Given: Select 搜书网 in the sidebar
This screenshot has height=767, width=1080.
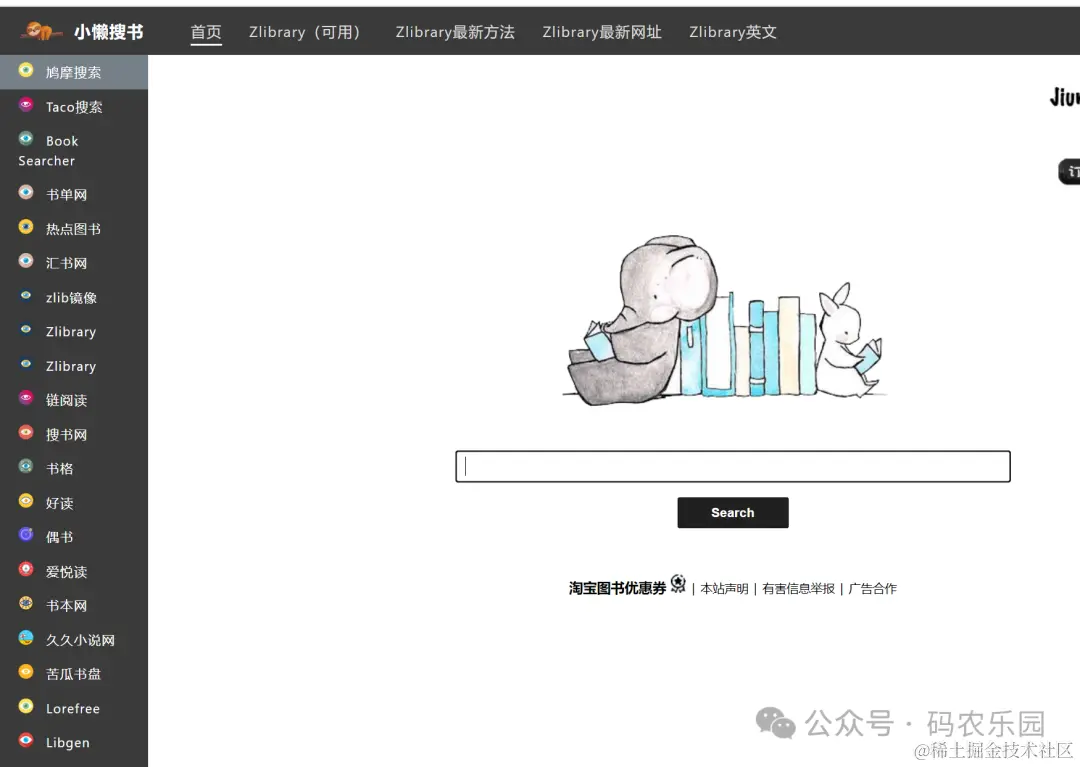Looking at the screenshot, I should 74,434.
